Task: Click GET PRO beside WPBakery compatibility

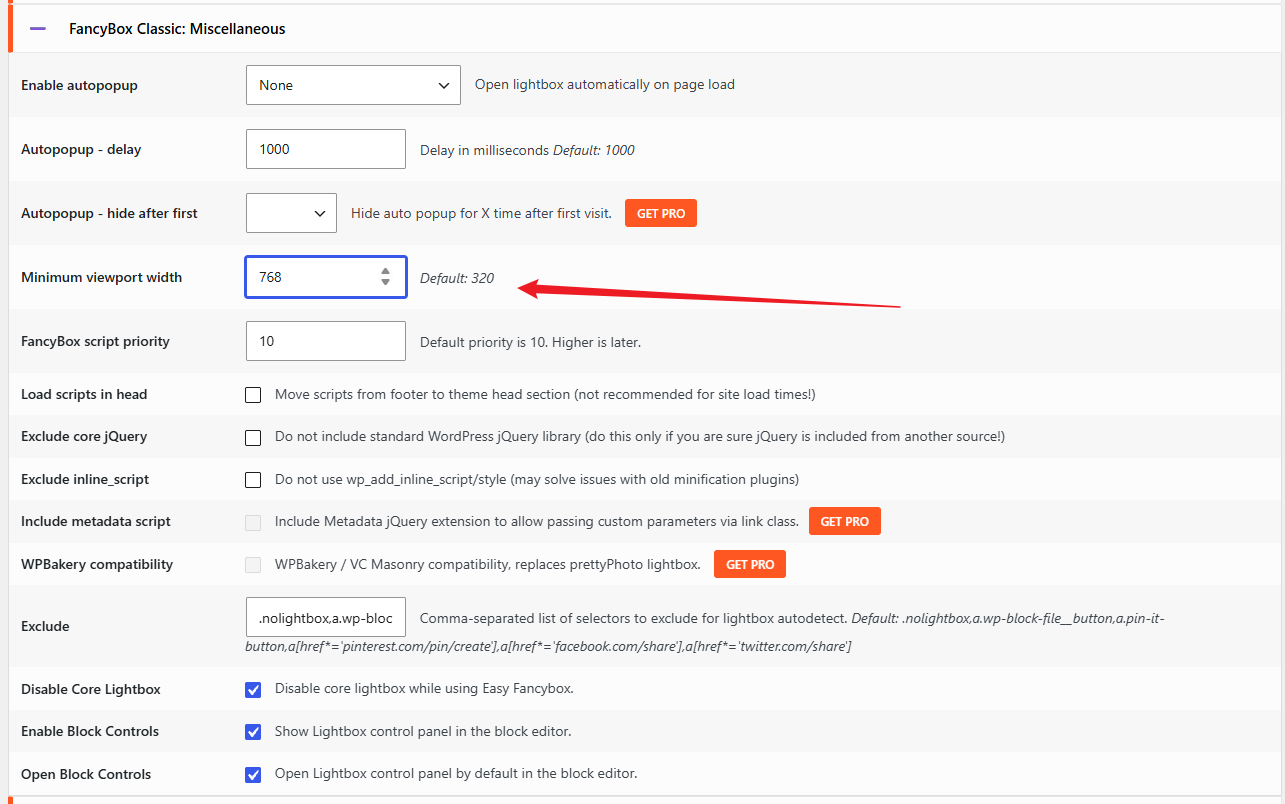Action: pos(750,565)
